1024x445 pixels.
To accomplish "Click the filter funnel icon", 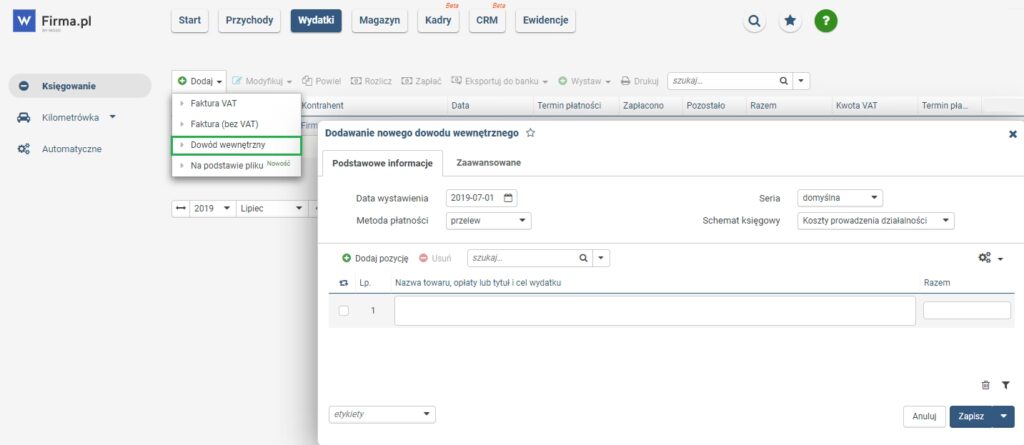I will tap(1005, 384).
